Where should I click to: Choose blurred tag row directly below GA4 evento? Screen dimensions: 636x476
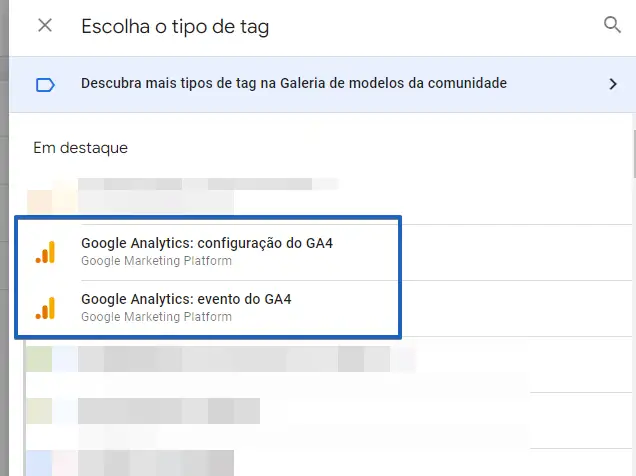click(x=240, y=358)
